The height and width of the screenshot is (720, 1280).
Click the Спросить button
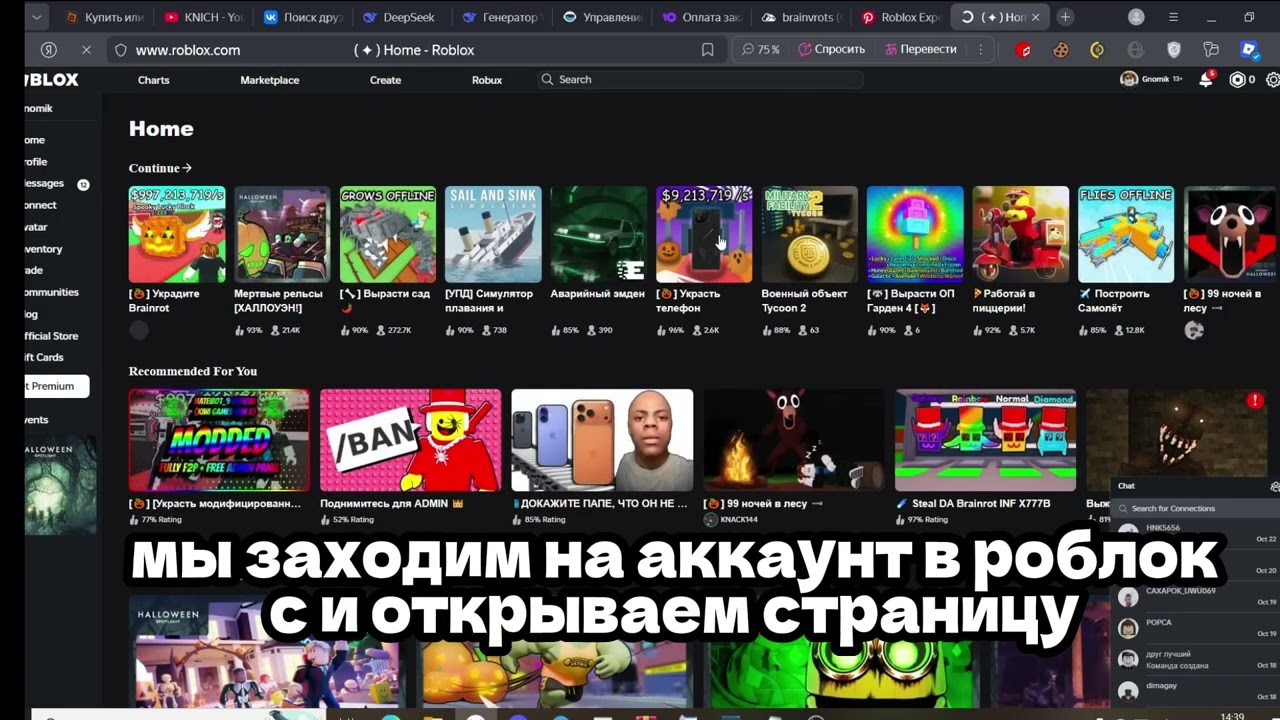click(831, 50)
